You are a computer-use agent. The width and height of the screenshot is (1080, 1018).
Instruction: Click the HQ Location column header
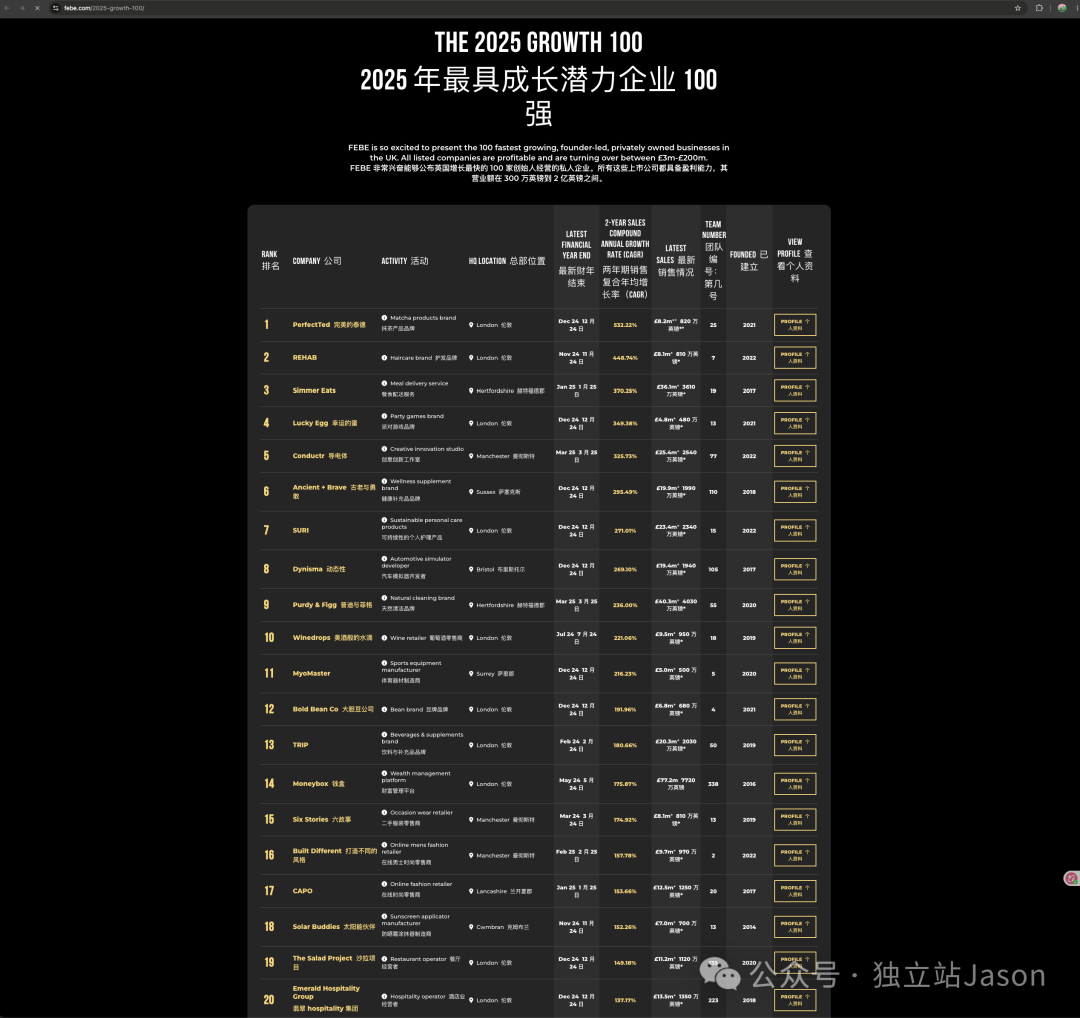click(x=507, y=261)
